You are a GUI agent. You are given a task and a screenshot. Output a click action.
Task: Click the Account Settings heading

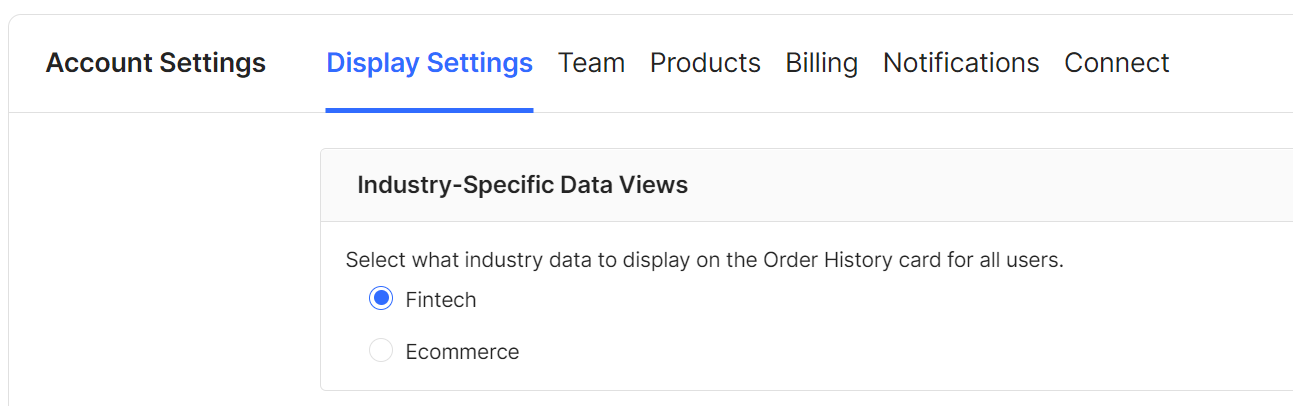click(156, 63)
